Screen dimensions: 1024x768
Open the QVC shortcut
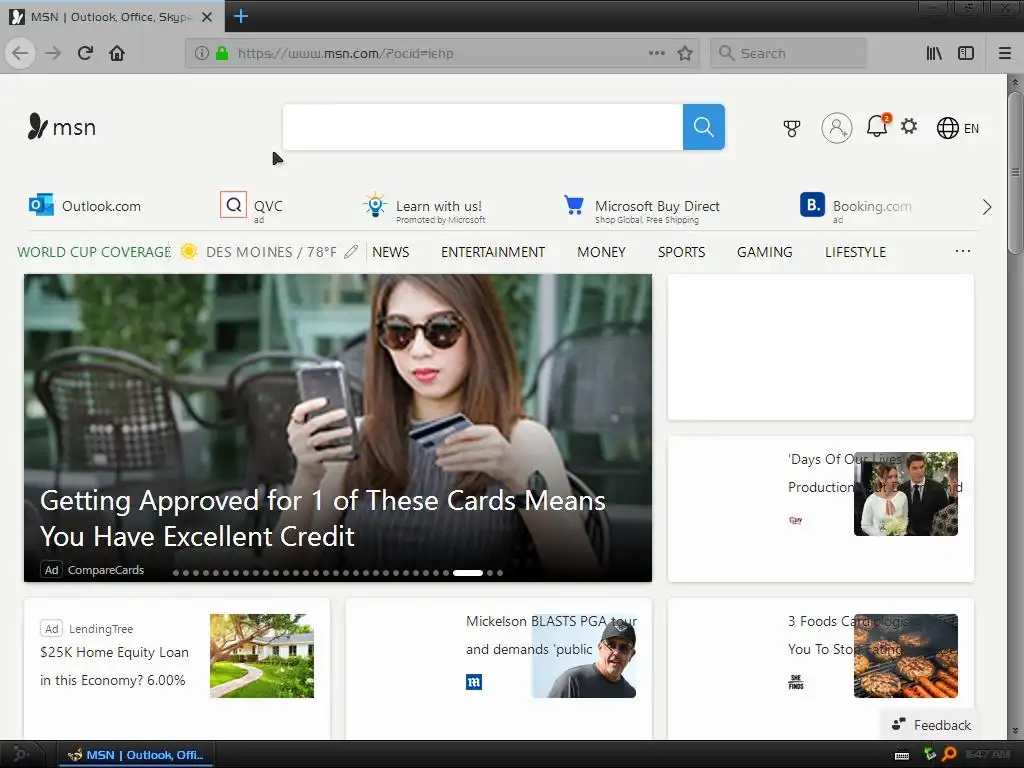(251, 207)
